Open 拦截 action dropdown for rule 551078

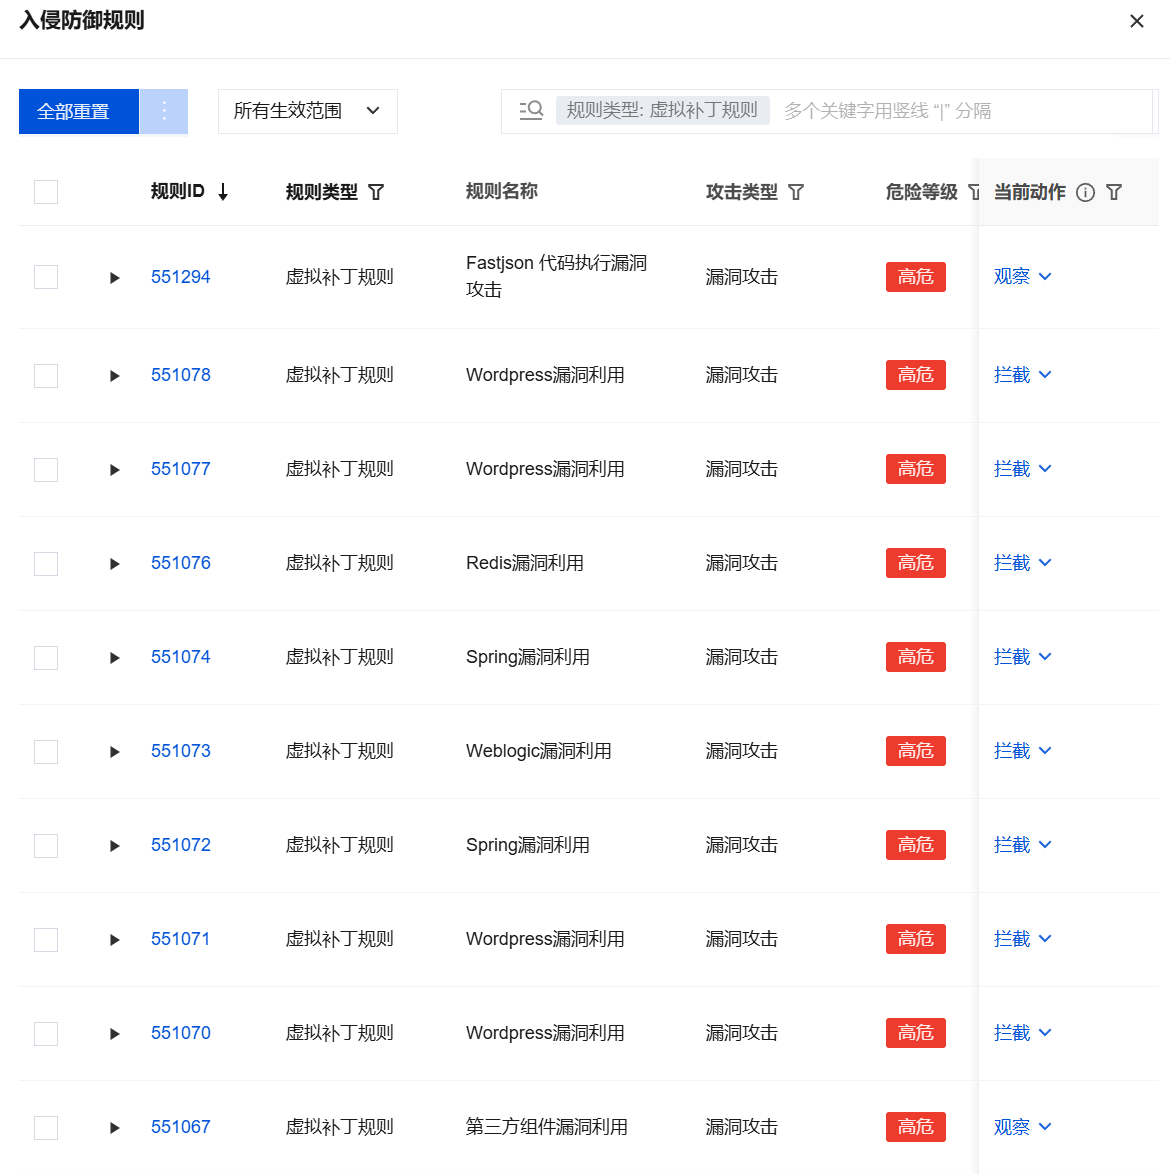(1023, 375)
